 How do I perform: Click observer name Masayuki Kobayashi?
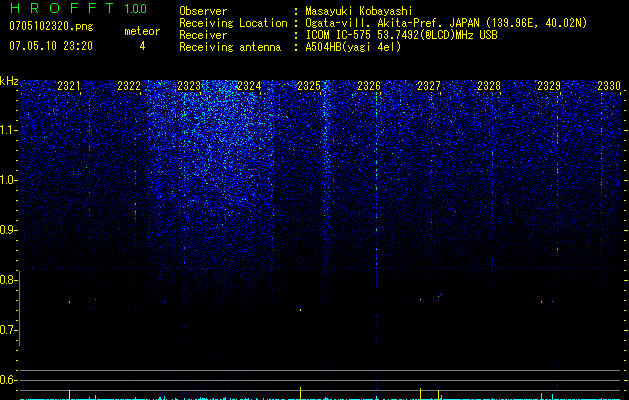pyautogui.click(x=358, y=11)
